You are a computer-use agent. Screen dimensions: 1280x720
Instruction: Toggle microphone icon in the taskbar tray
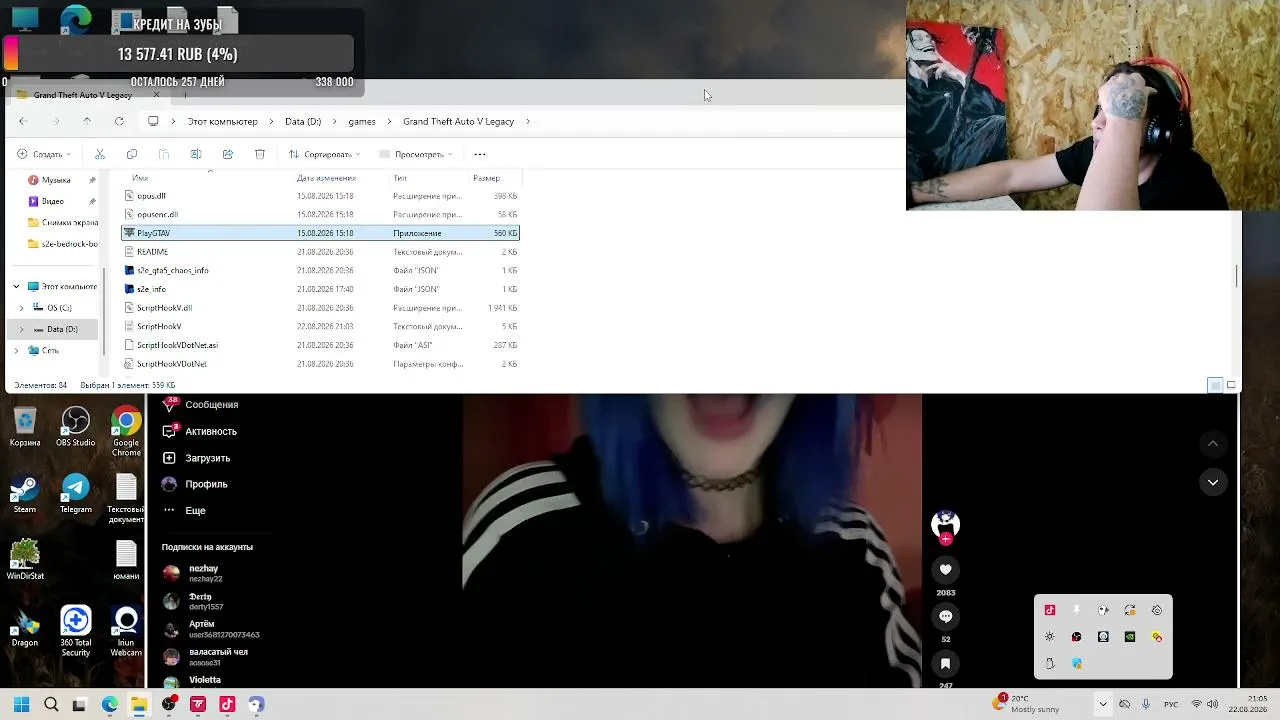click(1146, 704)
